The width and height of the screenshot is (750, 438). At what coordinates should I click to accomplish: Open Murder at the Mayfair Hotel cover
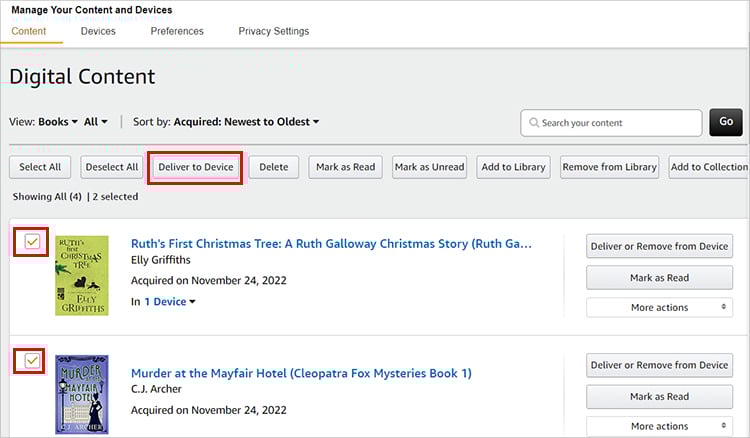[81, 393]
